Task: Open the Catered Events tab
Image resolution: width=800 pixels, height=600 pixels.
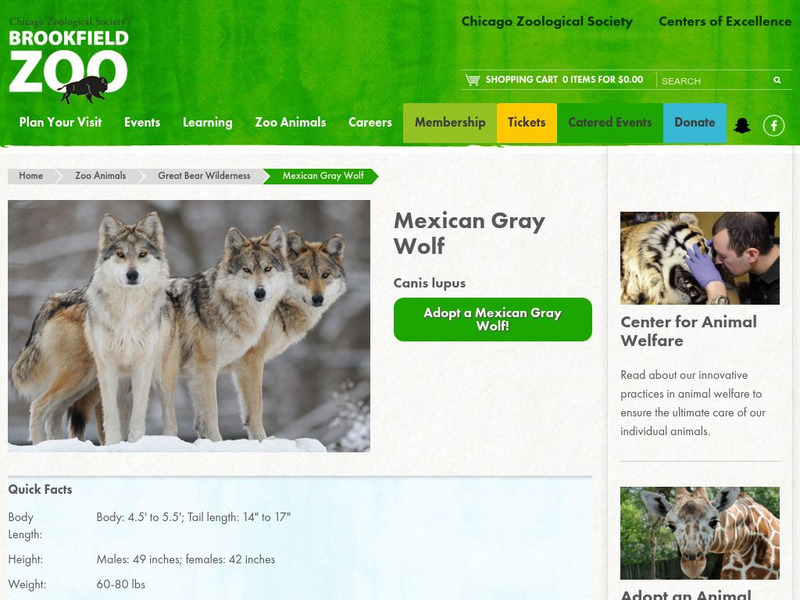Action: tap(610, 123)
